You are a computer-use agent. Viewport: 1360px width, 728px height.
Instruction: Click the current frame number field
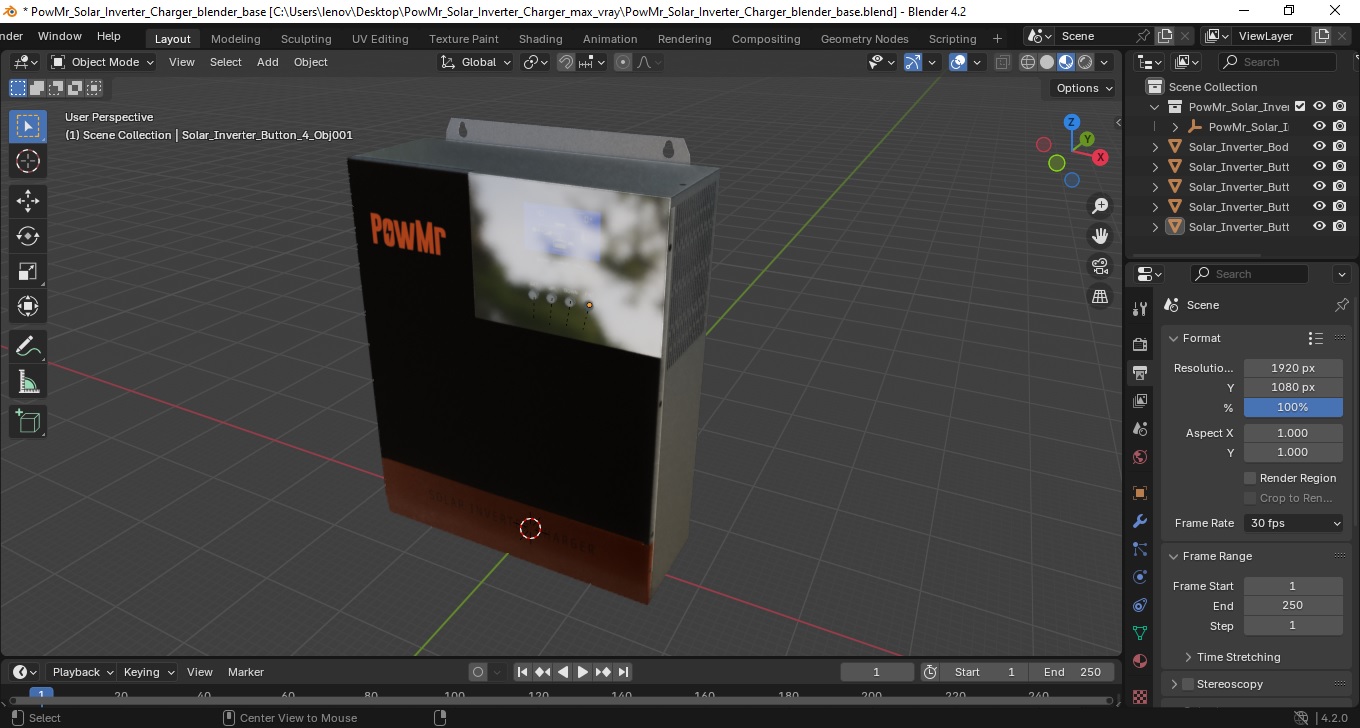pos(877,672)
